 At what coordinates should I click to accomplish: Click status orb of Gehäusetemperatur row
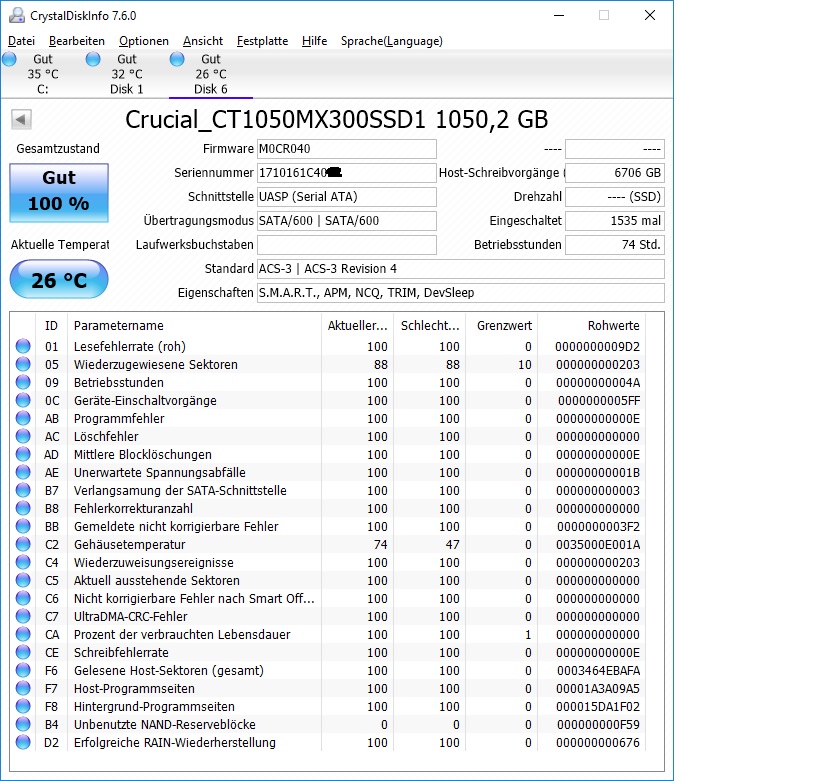(23, 544)
